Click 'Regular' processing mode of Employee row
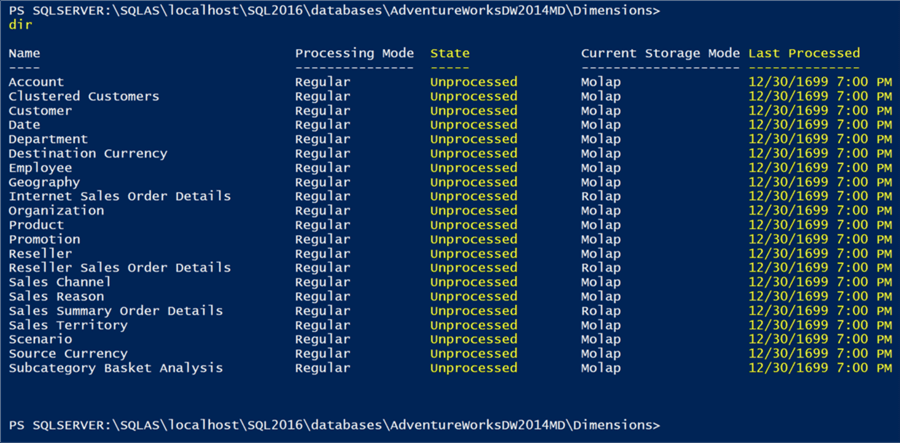 coord(323,168)
